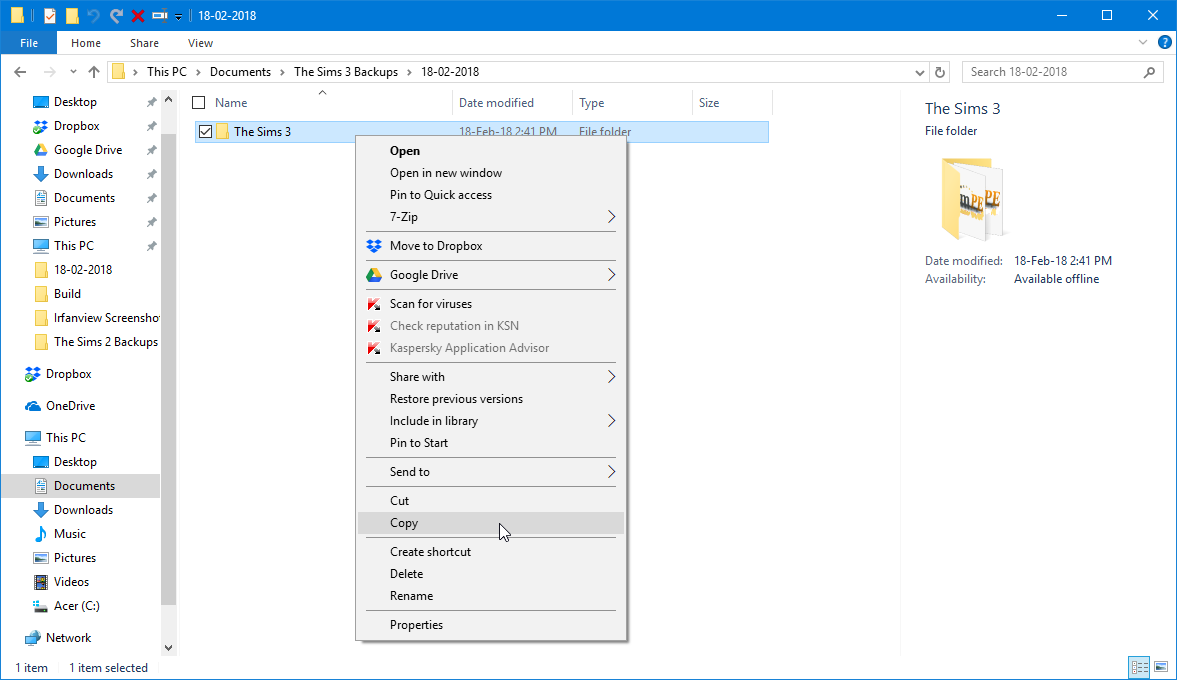Navigate back with the Back arrow
This screenshot has height=680, width=1177.
[x=20, y=72]
